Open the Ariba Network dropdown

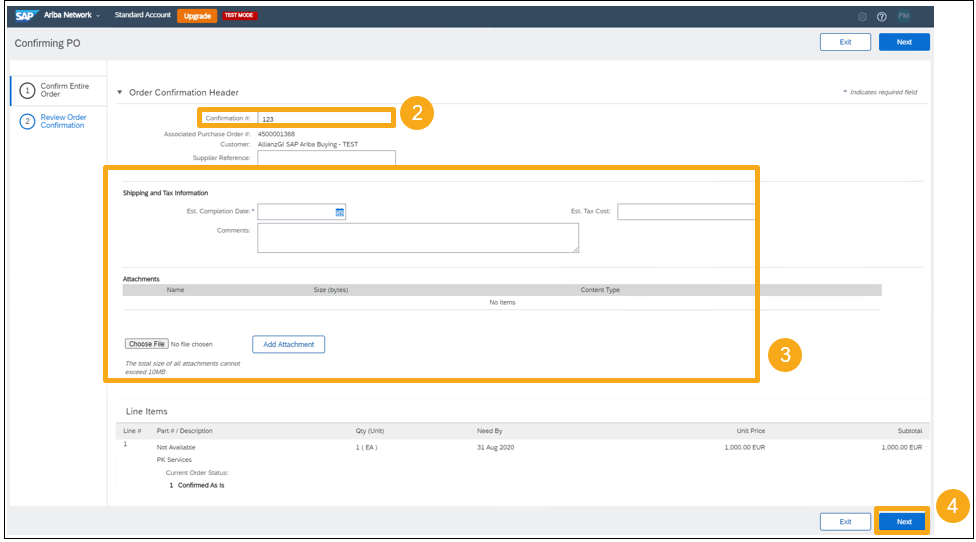tap(72, 15)
